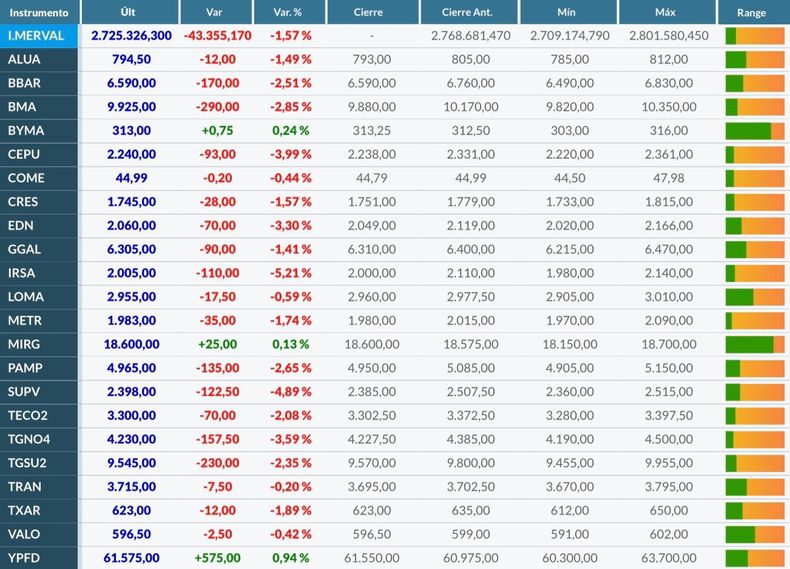
Task: Click the -0,20 % TRAN variation
Action: point(291,487)
